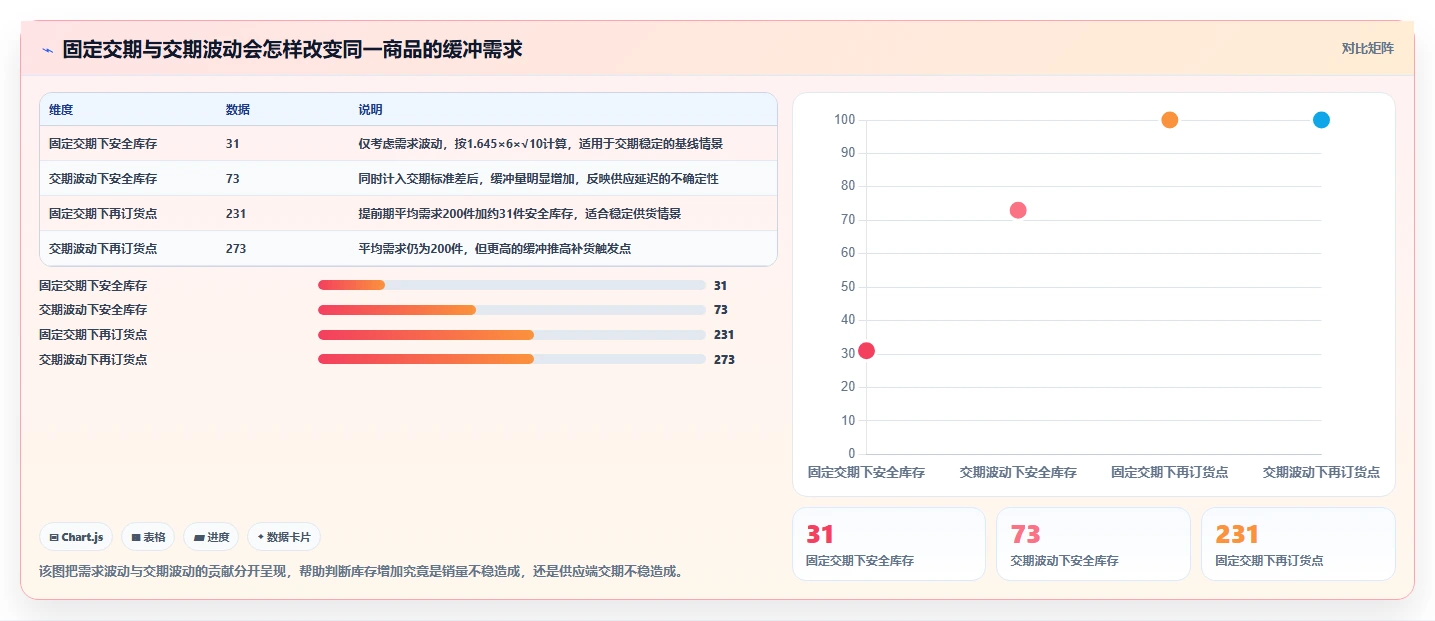Click the 维度 column header
The width and height of the screenshot is (1435, 621).
(61, 110)
